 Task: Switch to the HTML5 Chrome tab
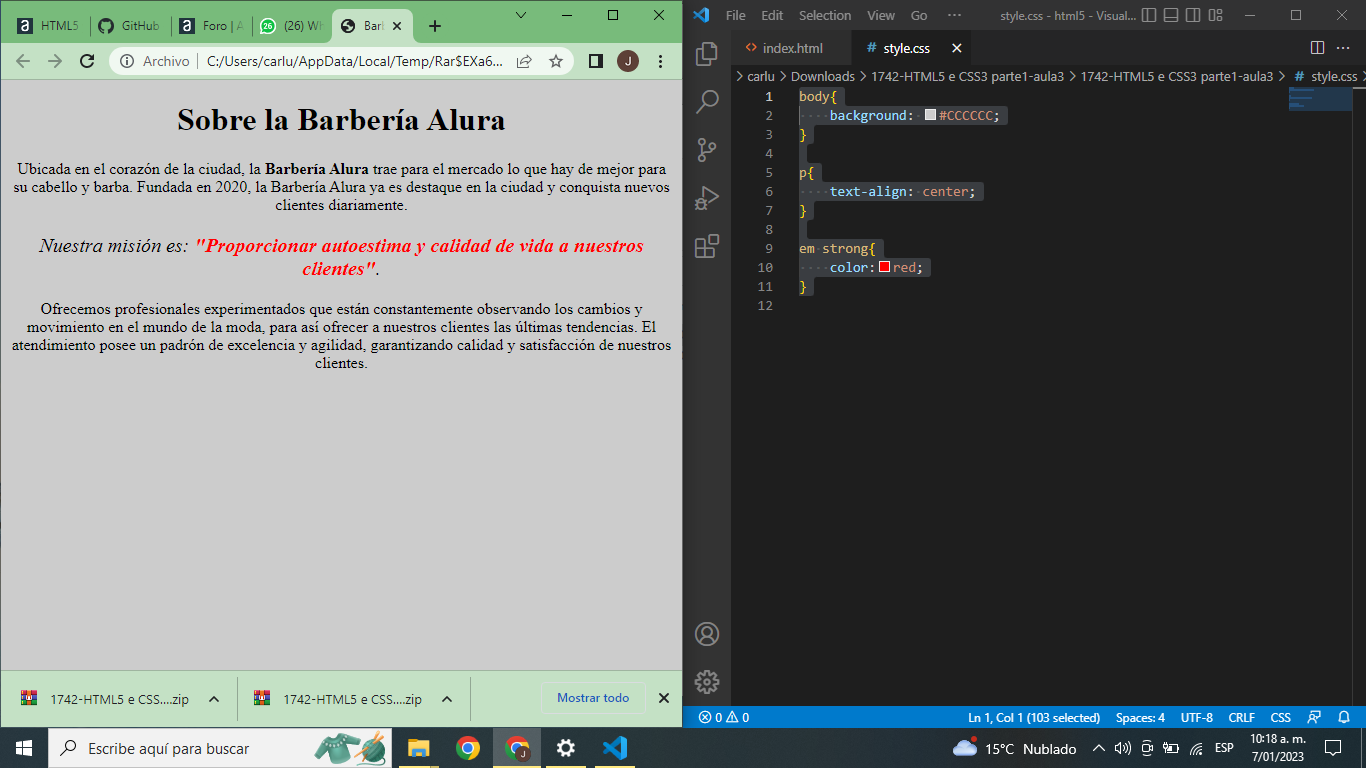[47, 26]
